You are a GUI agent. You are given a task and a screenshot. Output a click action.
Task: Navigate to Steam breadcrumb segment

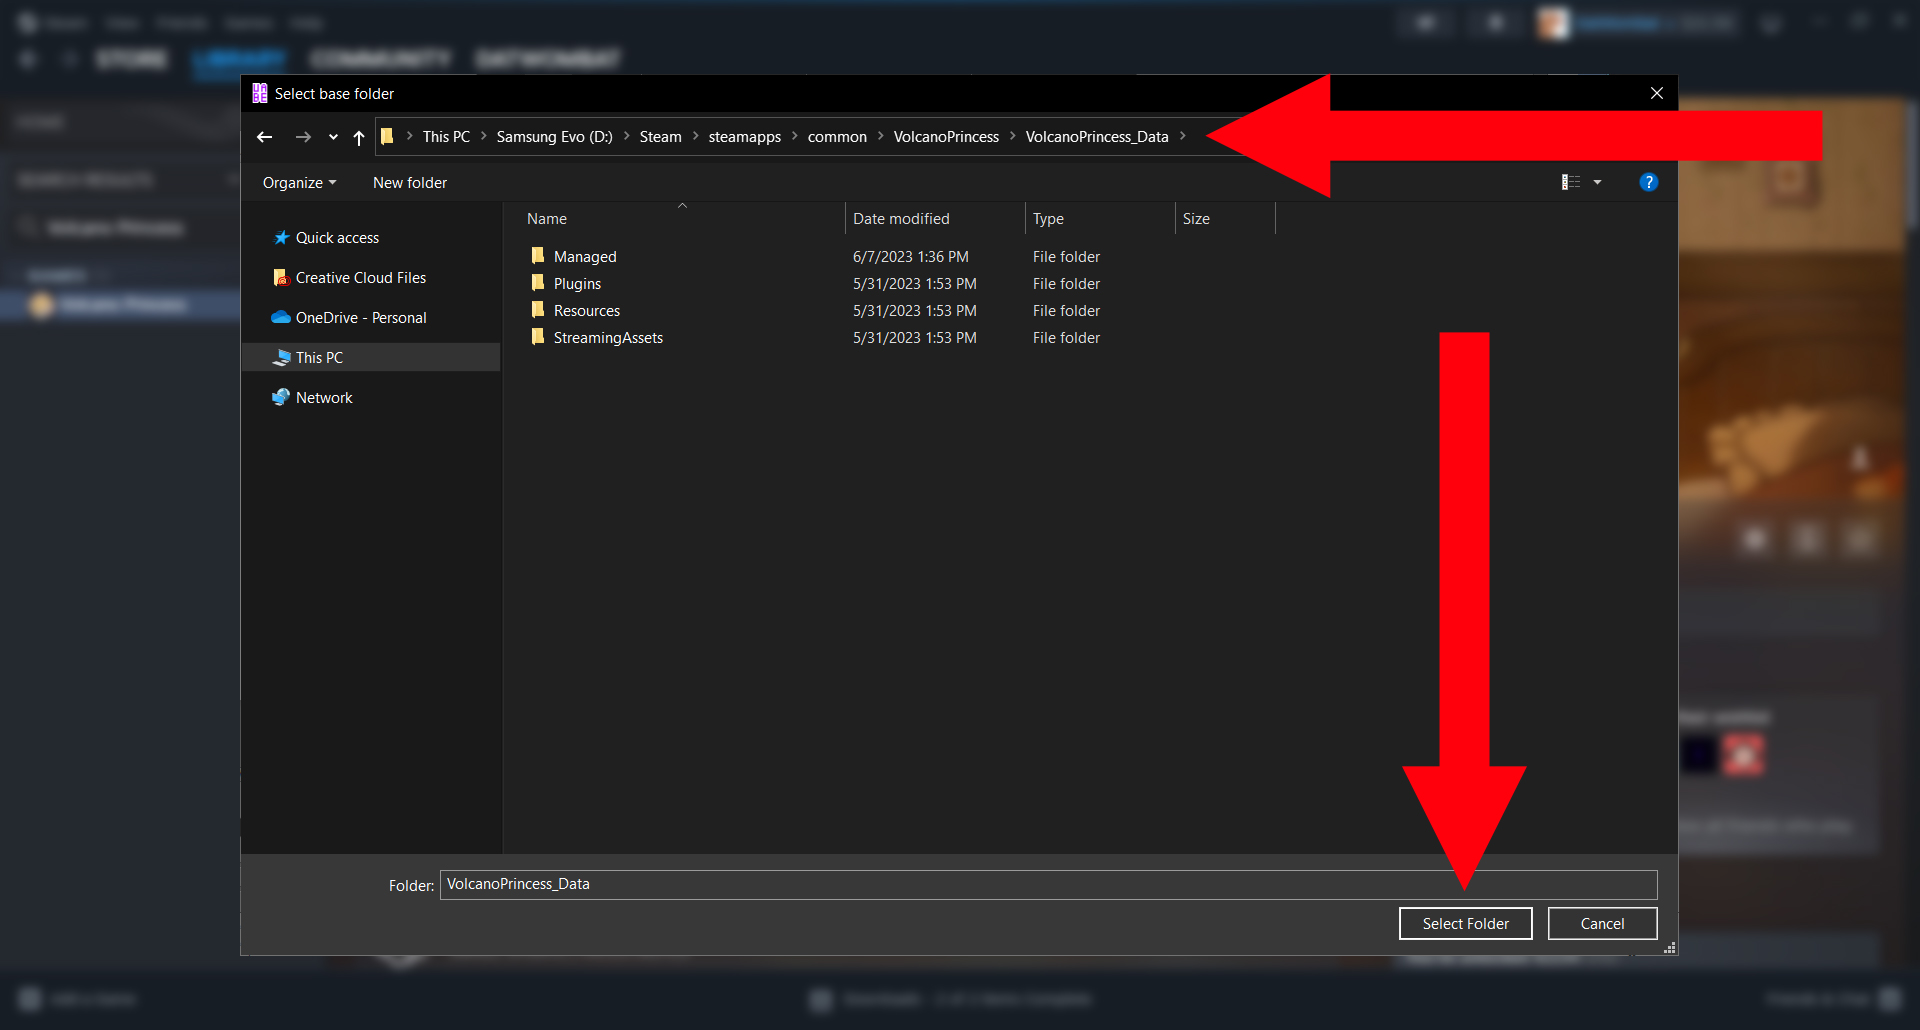tap(660, 137)
